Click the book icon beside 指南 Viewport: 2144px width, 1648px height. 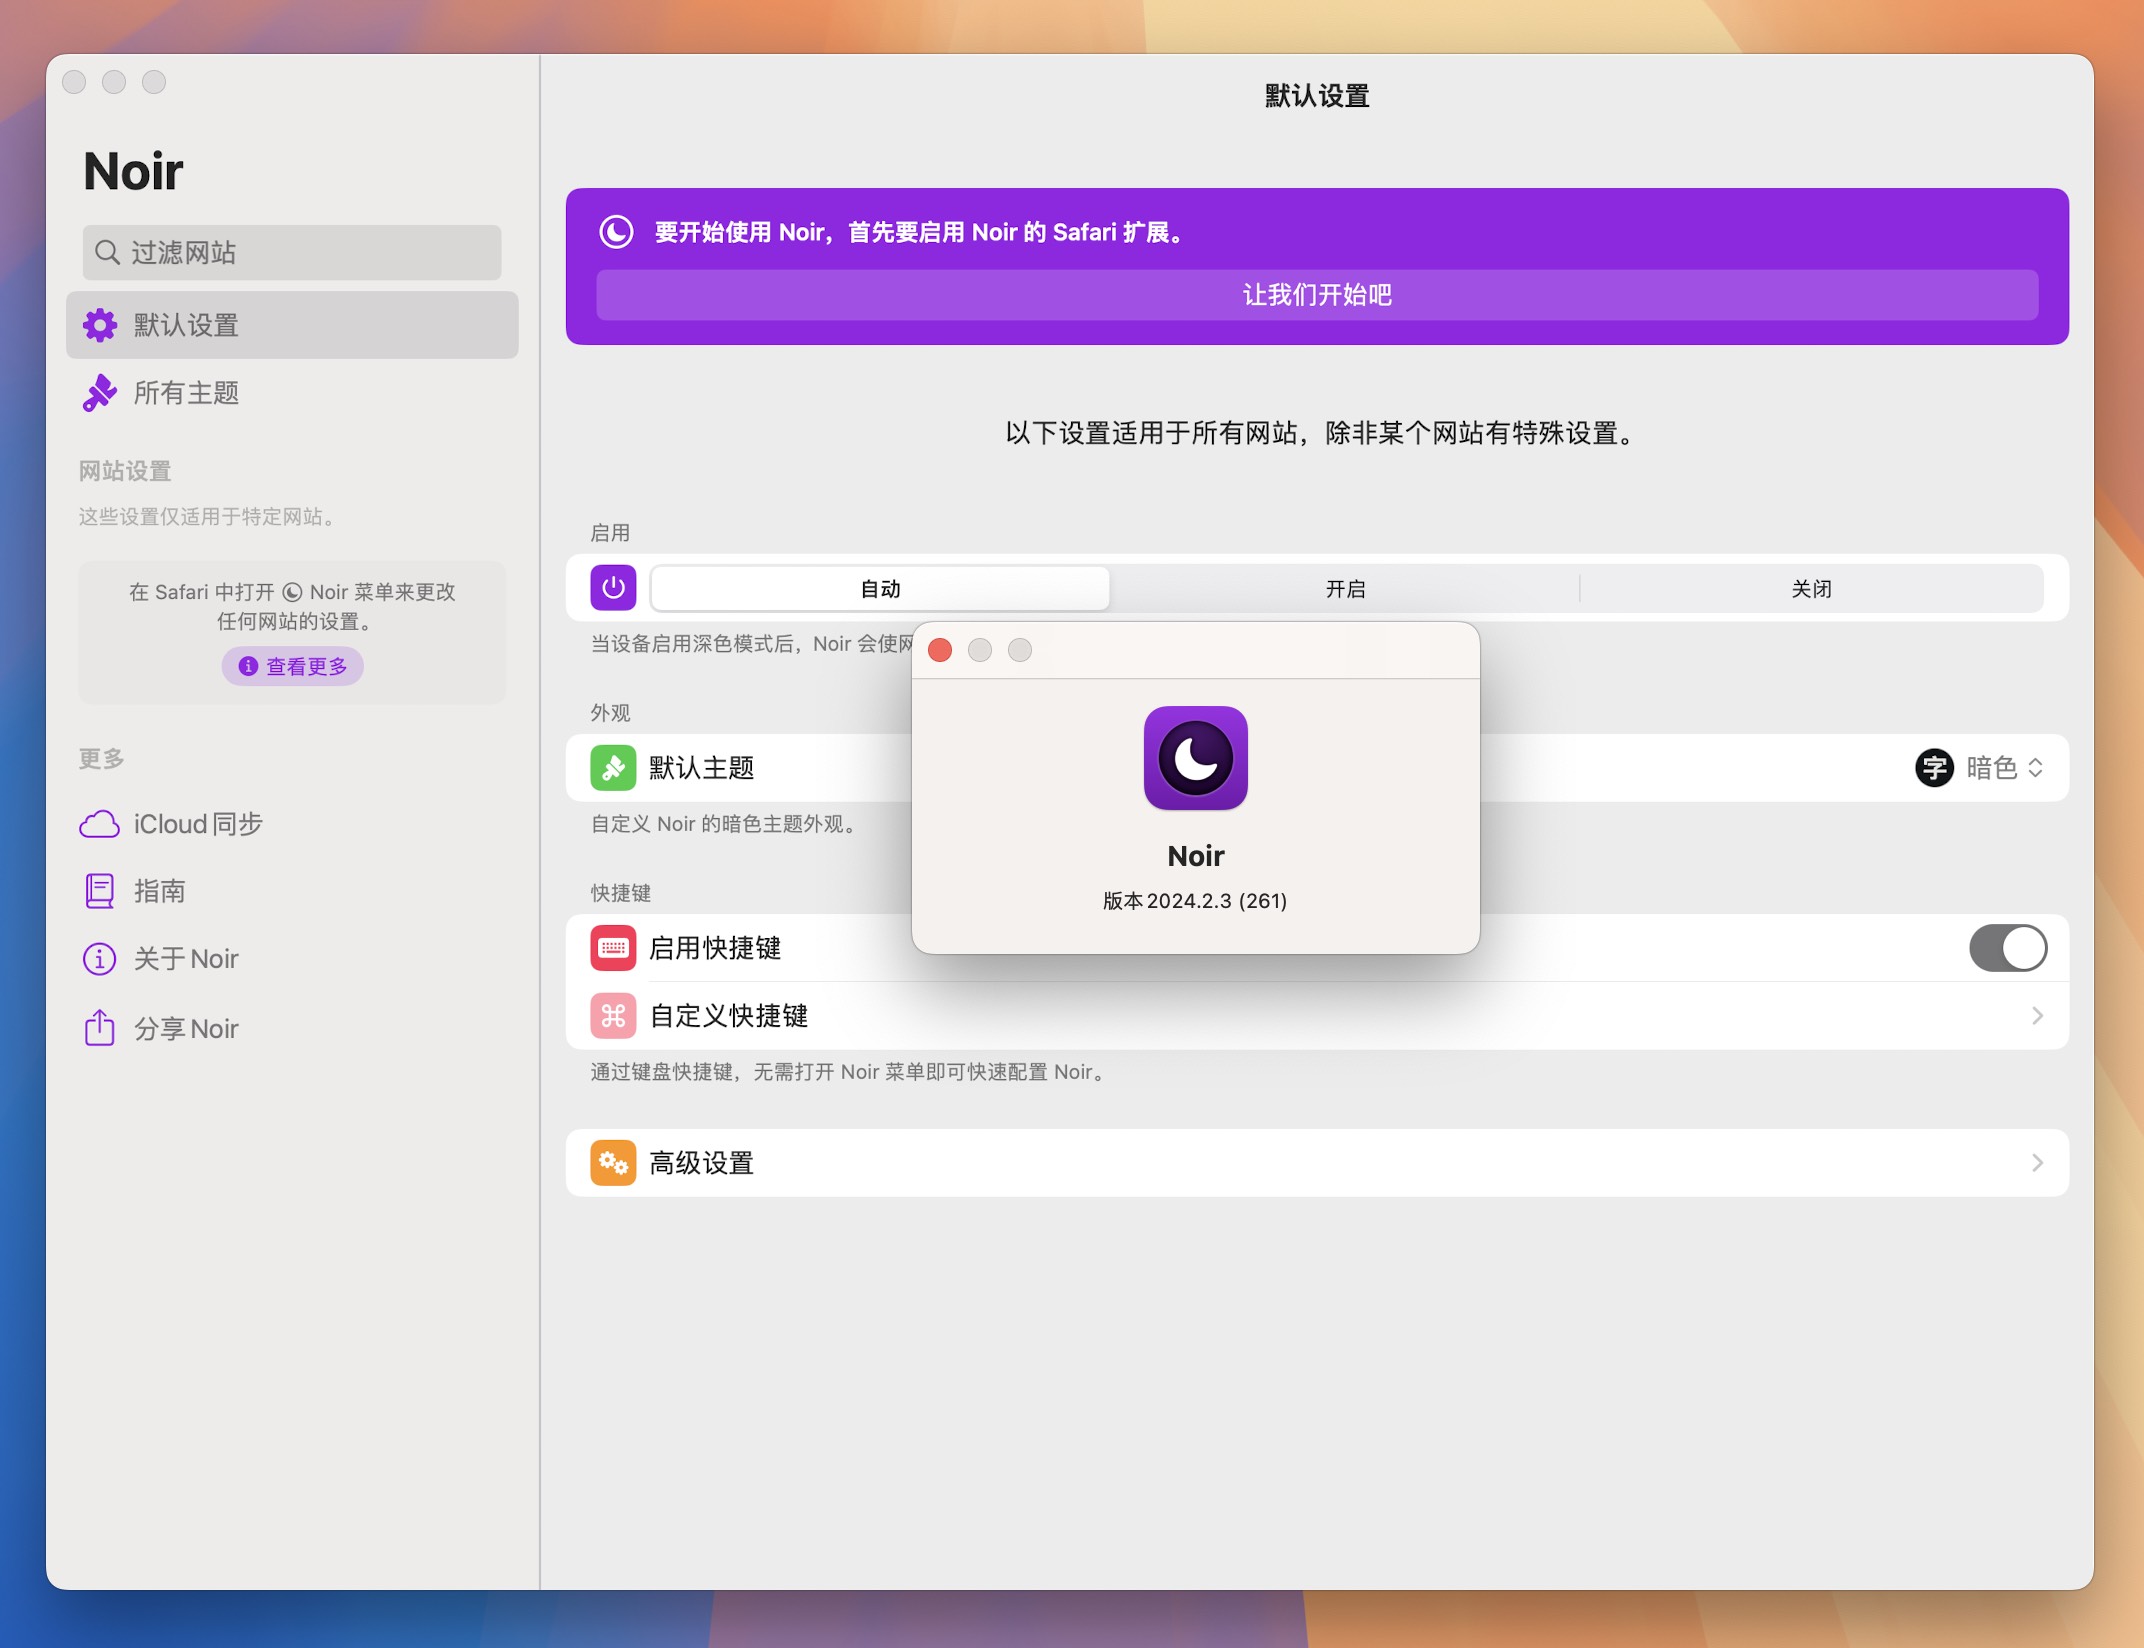(100, 891)
